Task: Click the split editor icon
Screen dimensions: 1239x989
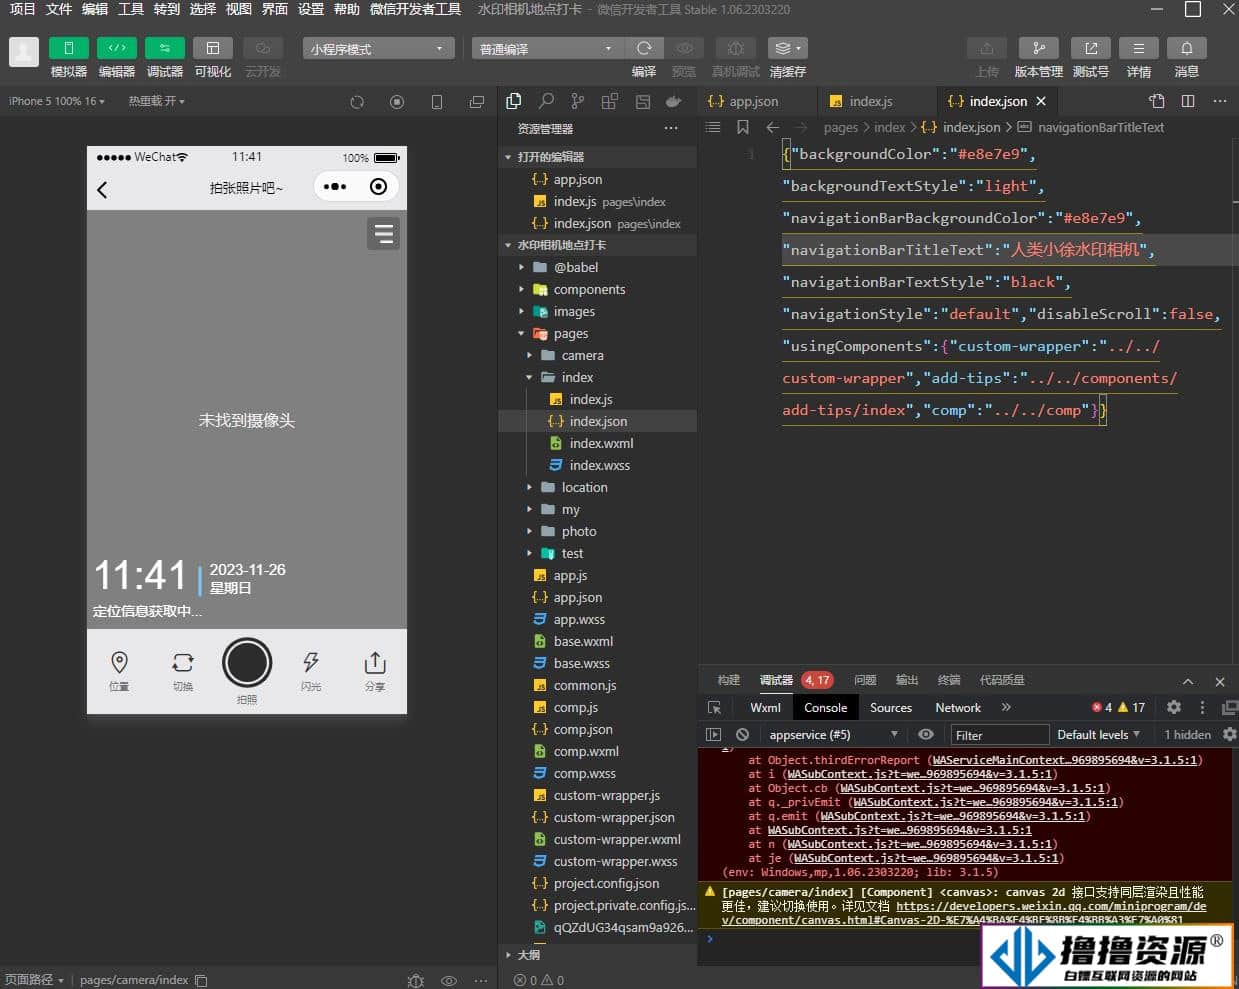Action: pos(1188,101)
